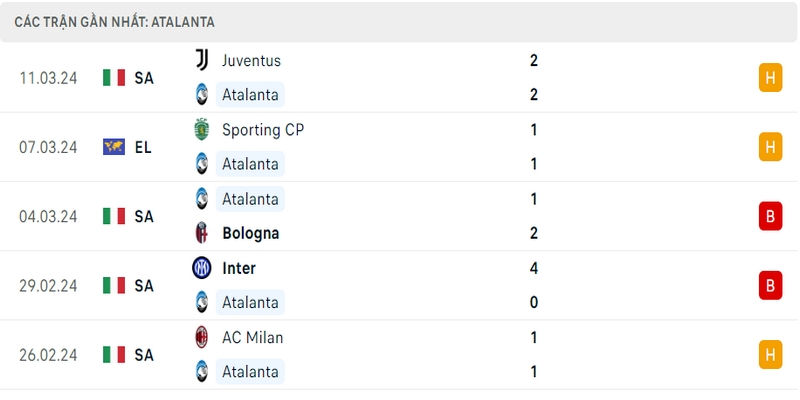Click the Italy flag beside 11.03.24

pos(114,78)
